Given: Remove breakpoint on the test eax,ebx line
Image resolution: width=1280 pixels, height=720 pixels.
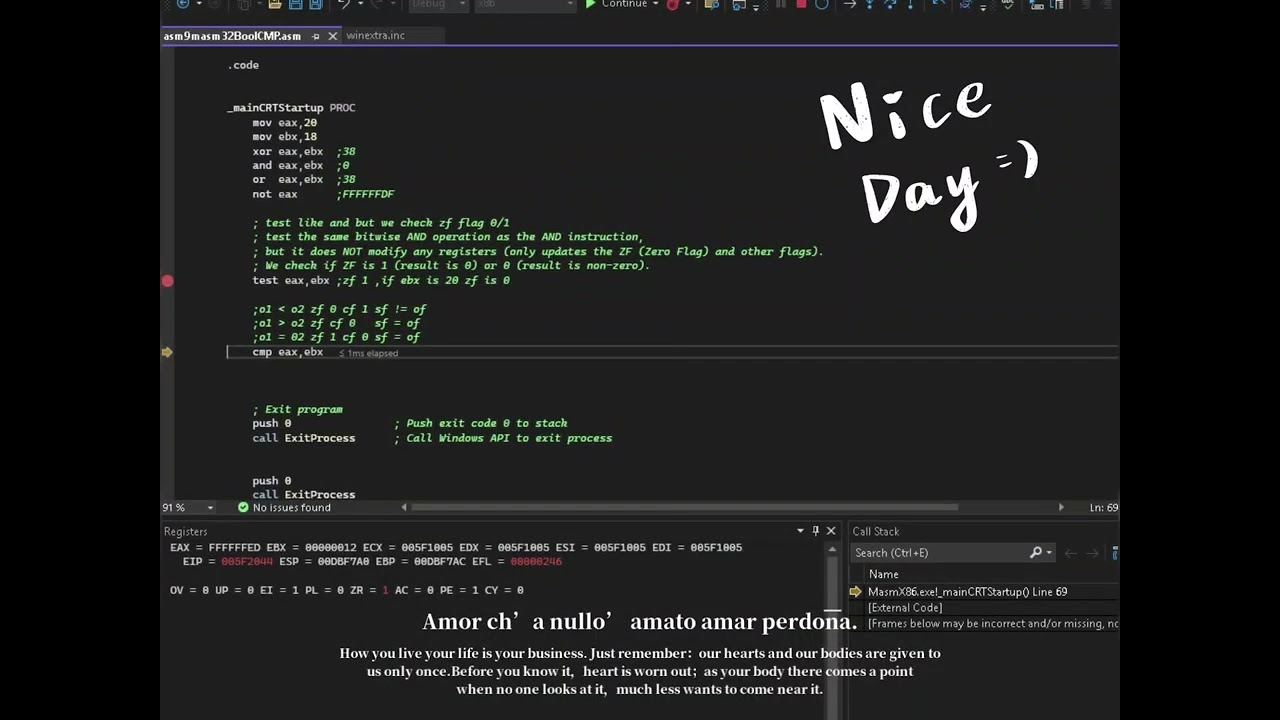Looking at the screenshot, I should 168,281.
